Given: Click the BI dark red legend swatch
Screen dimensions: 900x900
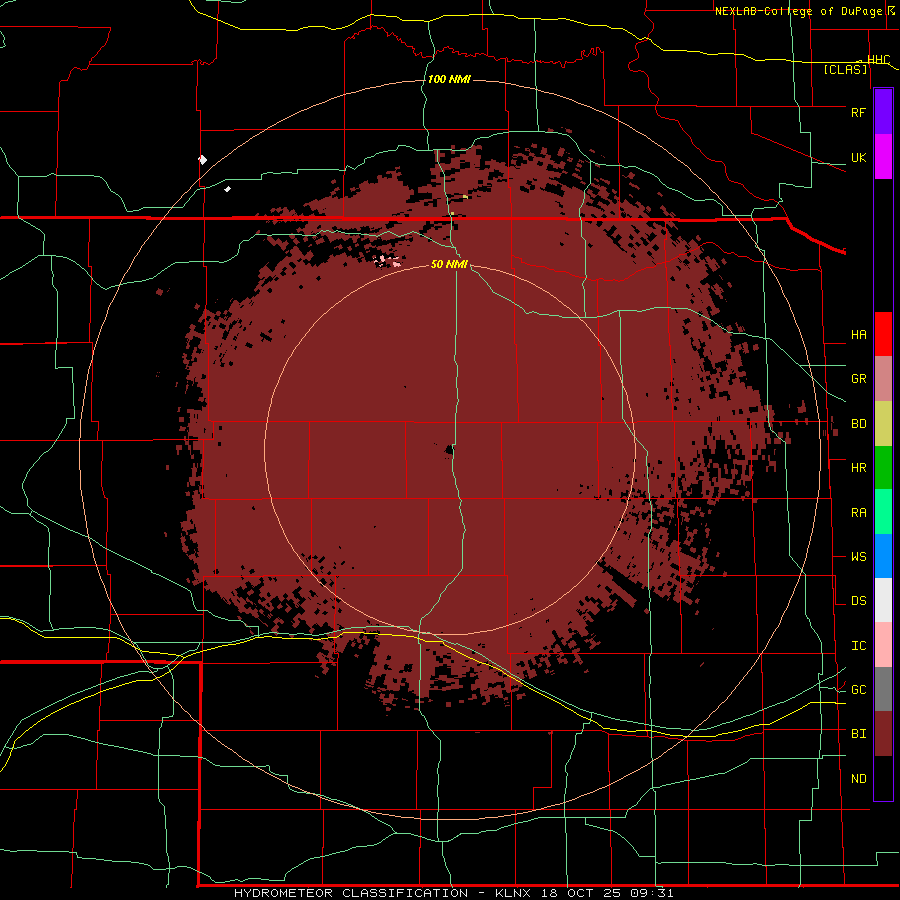Looking at the screenshot, I should tap(883, 734).
